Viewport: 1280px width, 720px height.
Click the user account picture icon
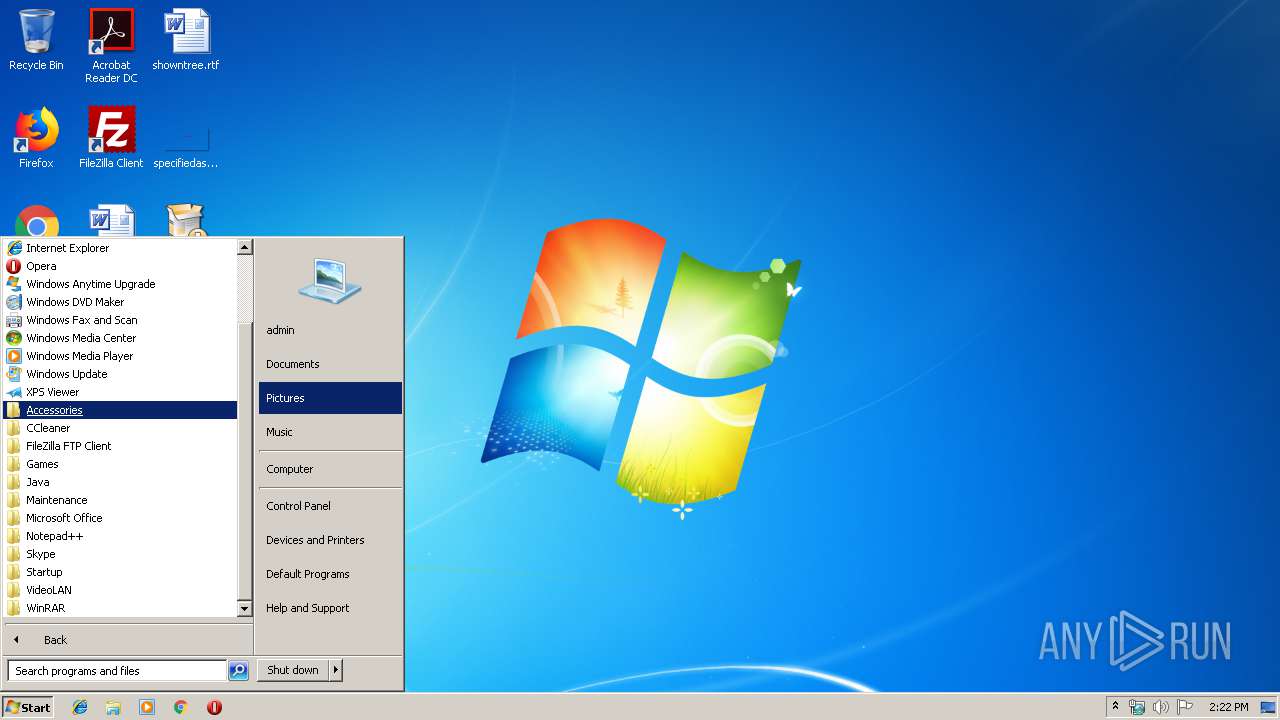(x=329, y=281)
